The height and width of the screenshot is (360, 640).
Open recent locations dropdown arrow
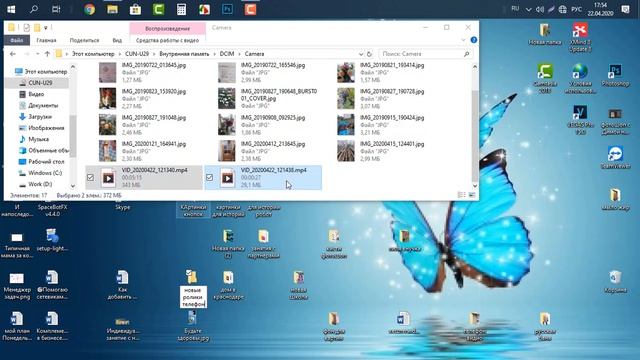pyautogui.click(x=37, y=54)
